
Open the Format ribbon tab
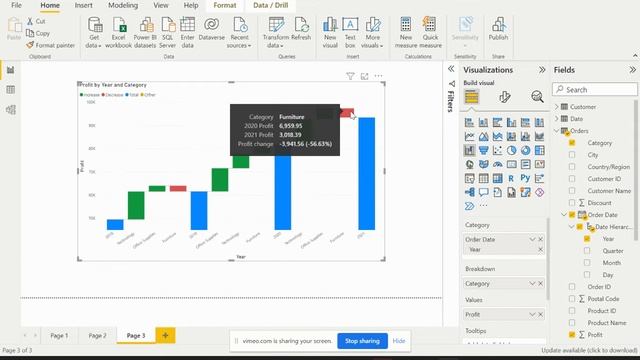pyautogui.click(x=225, y=5)
